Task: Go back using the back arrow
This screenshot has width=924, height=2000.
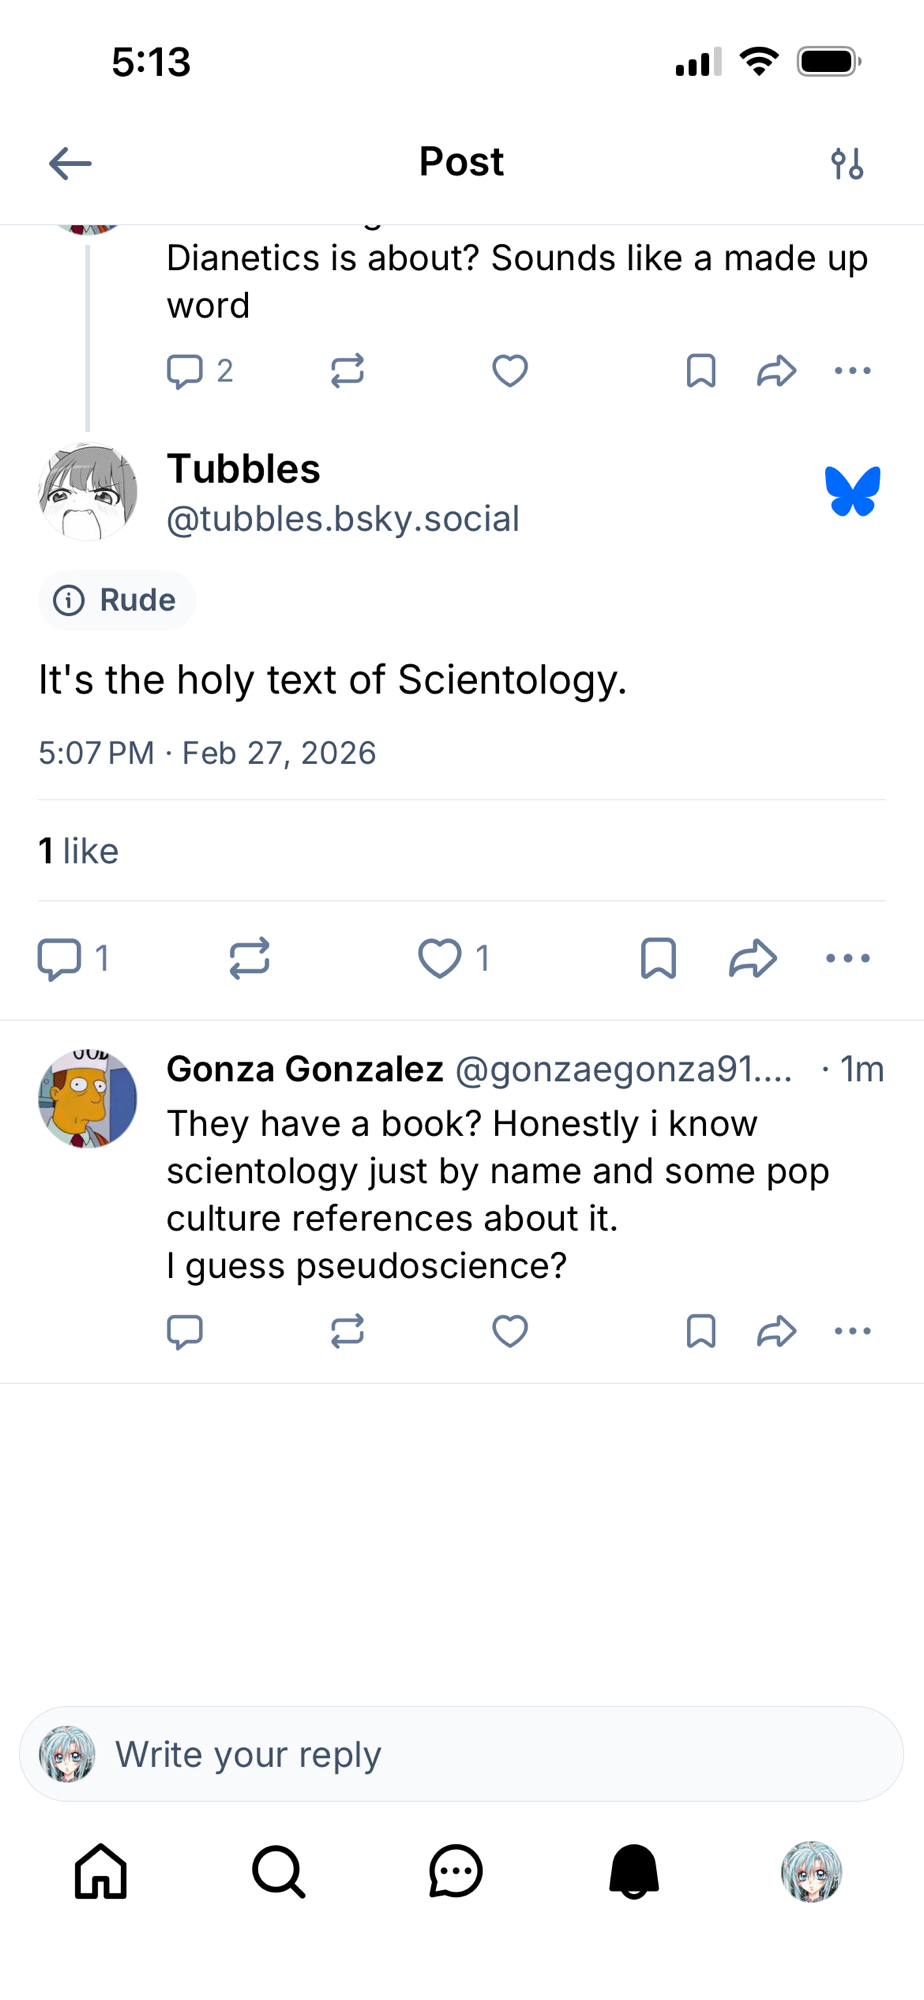Action: pyautogui.click(x=70, y=163)
